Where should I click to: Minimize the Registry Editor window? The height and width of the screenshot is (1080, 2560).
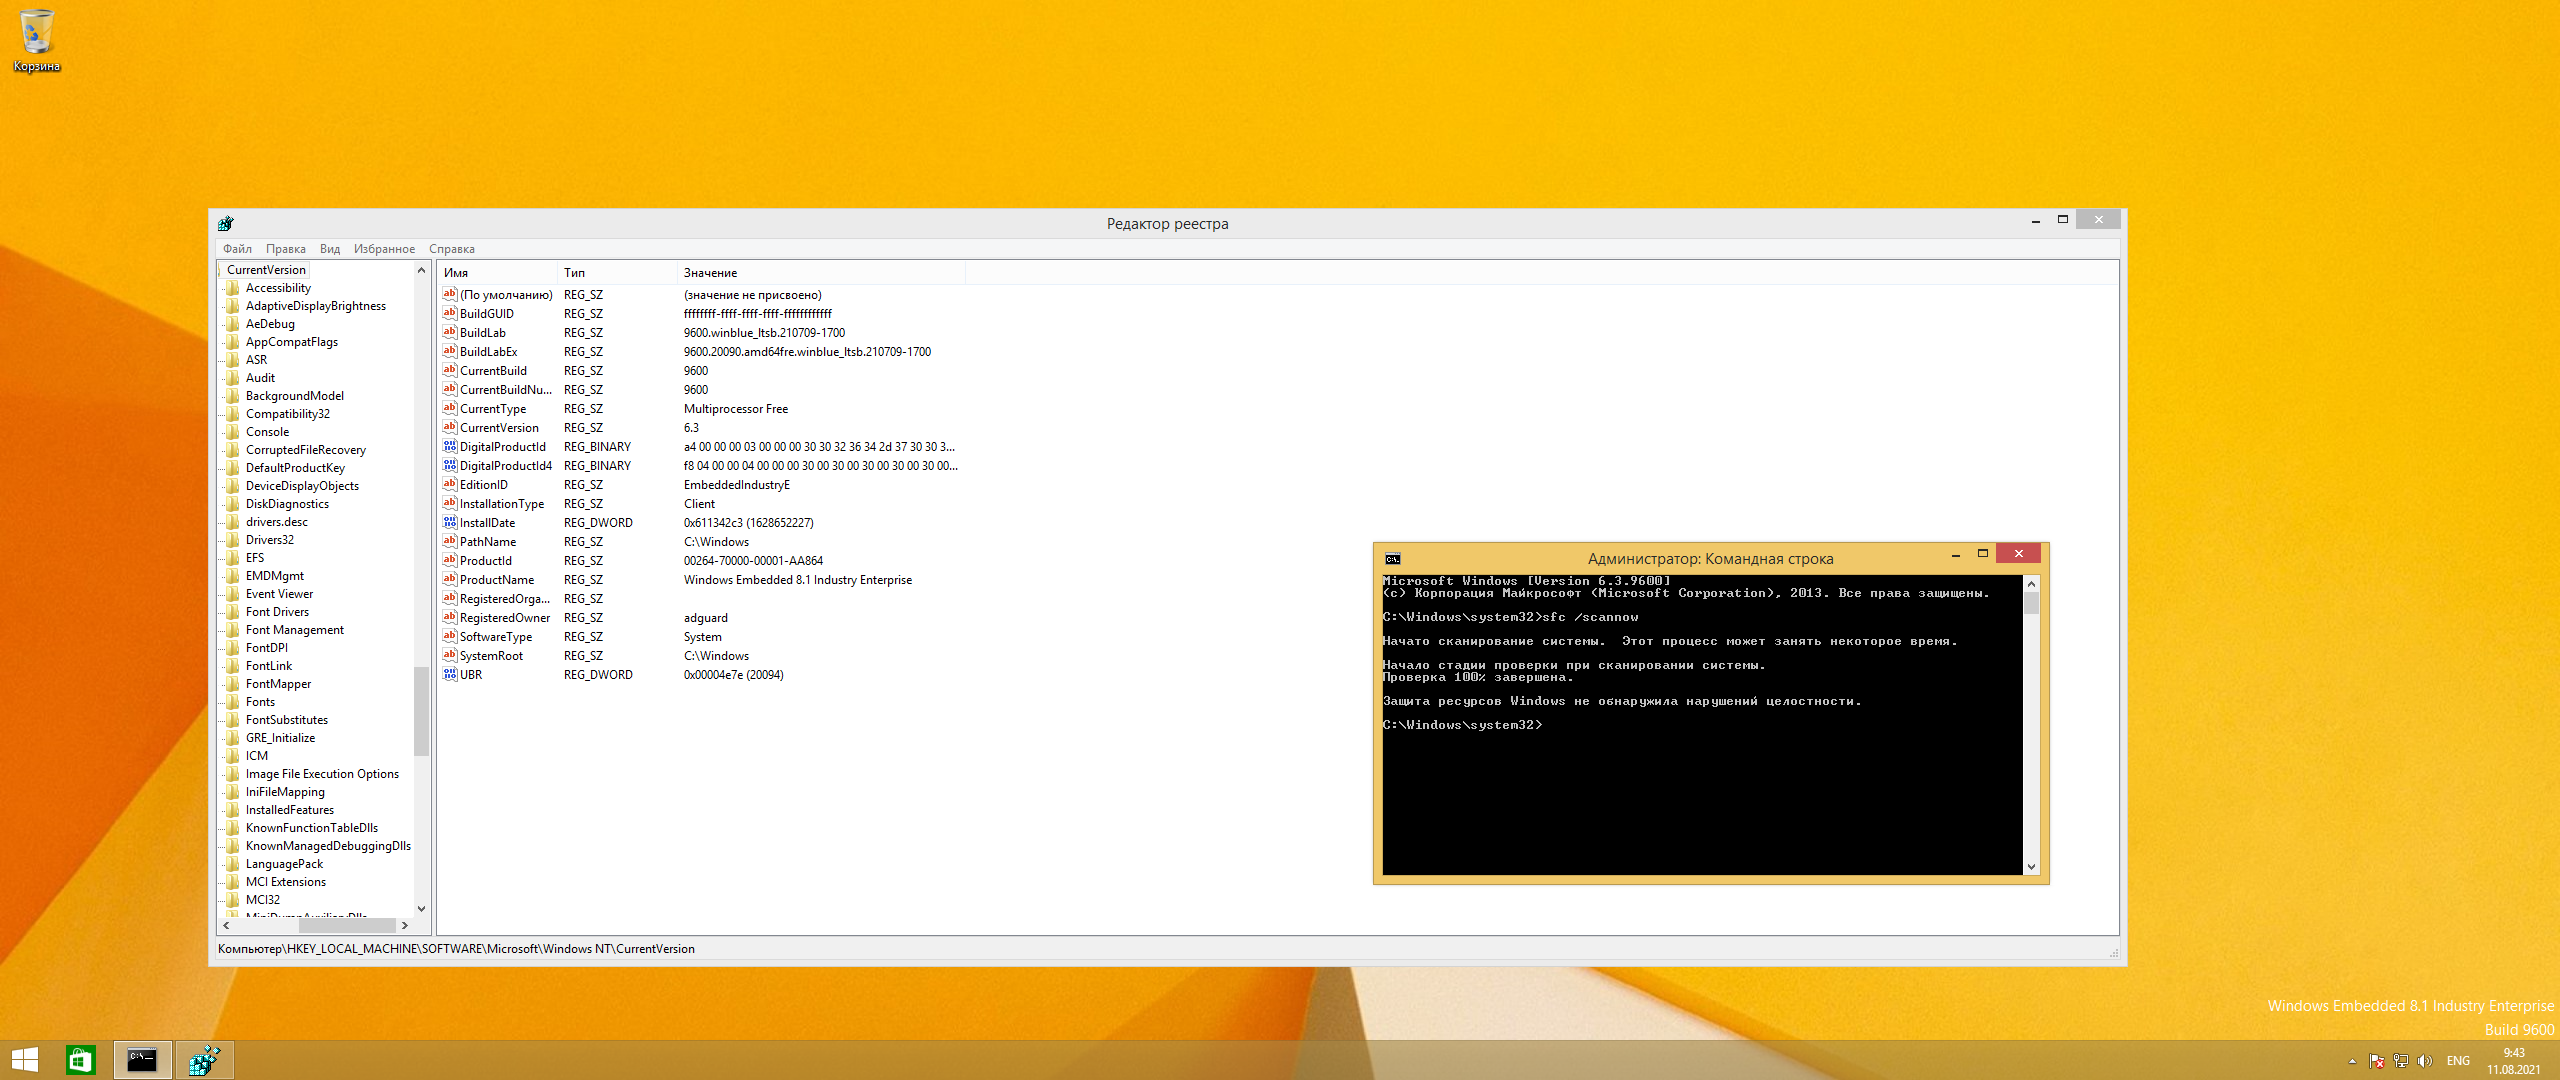click(x=2036, y=220)
